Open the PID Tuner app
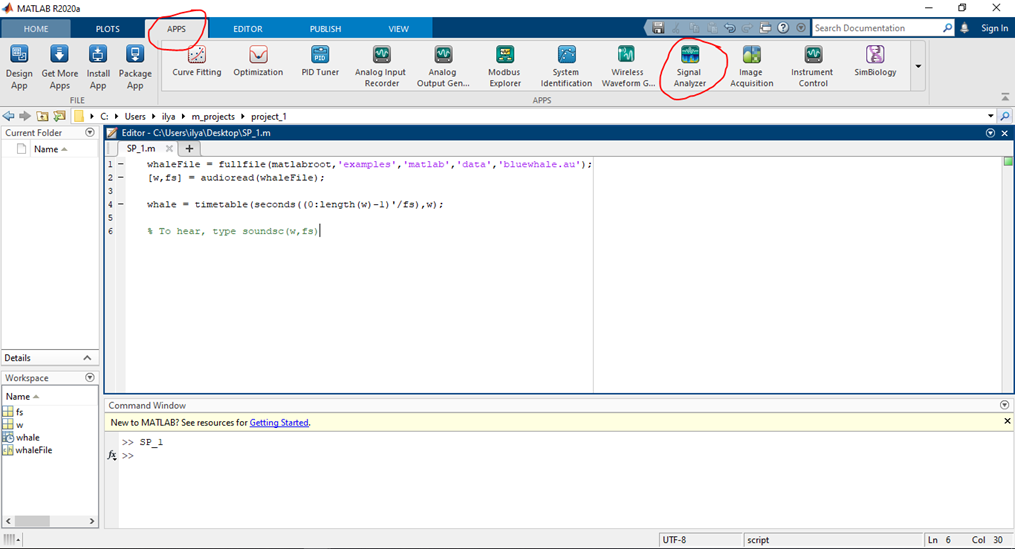Image resolution: width=1015 pixels, height=549 pixels. tap(320, 62)
